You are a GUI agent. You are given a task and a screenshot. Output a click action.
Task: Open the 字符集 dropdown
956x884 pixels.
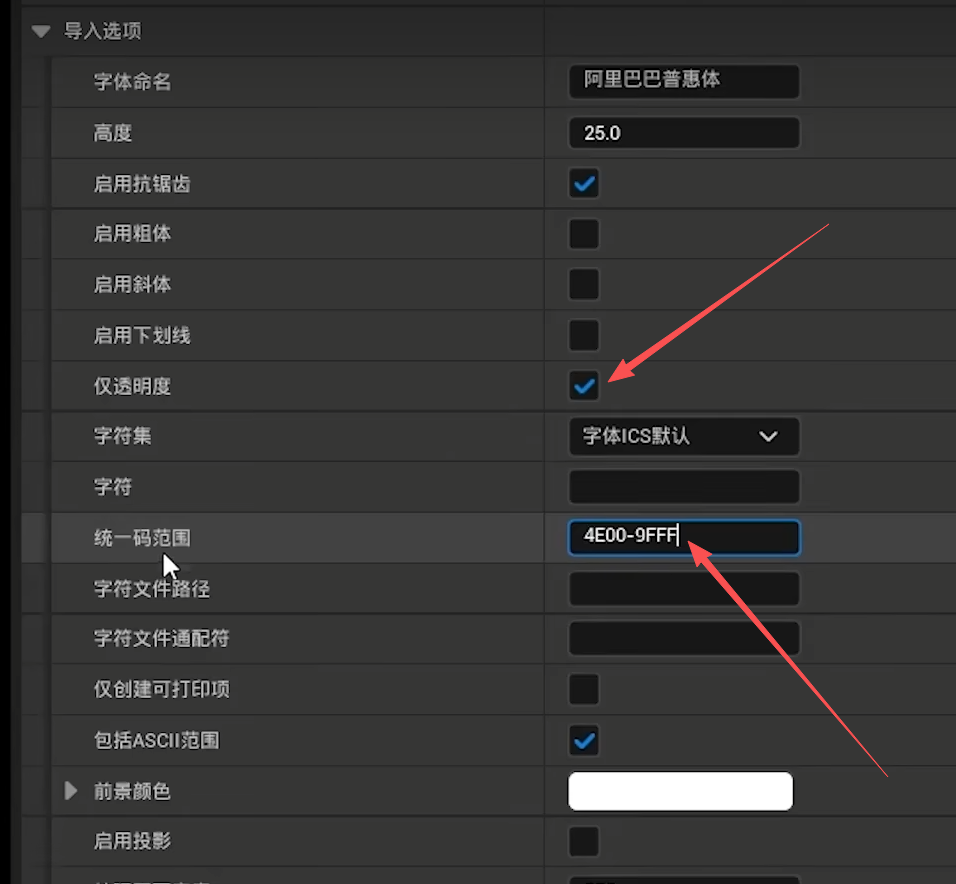pos(683,436)
